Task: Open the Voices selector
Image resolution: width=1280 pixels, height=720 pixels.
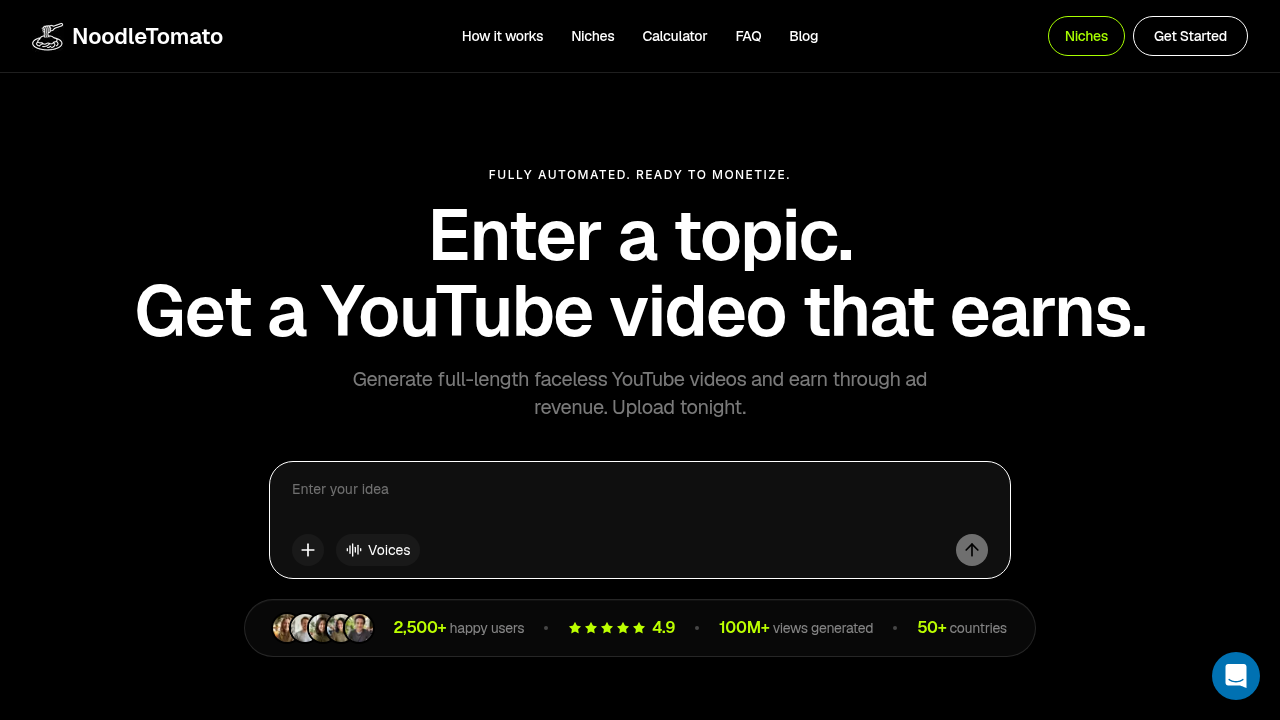Action: coord(378,550)
